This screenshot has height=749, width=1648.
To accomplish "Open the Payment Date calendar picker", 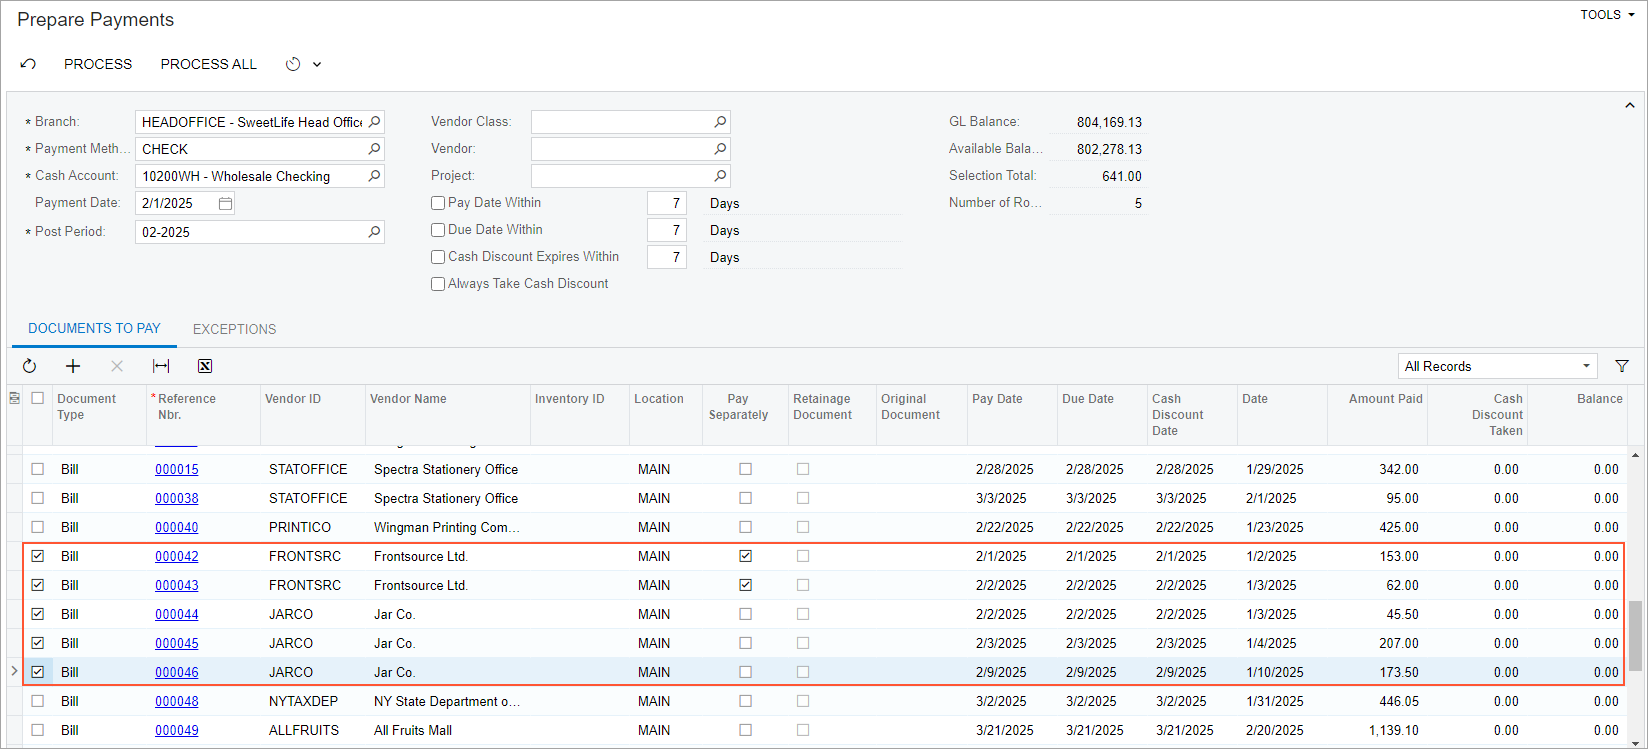I will pyautogui.click(x=226, y=203).
